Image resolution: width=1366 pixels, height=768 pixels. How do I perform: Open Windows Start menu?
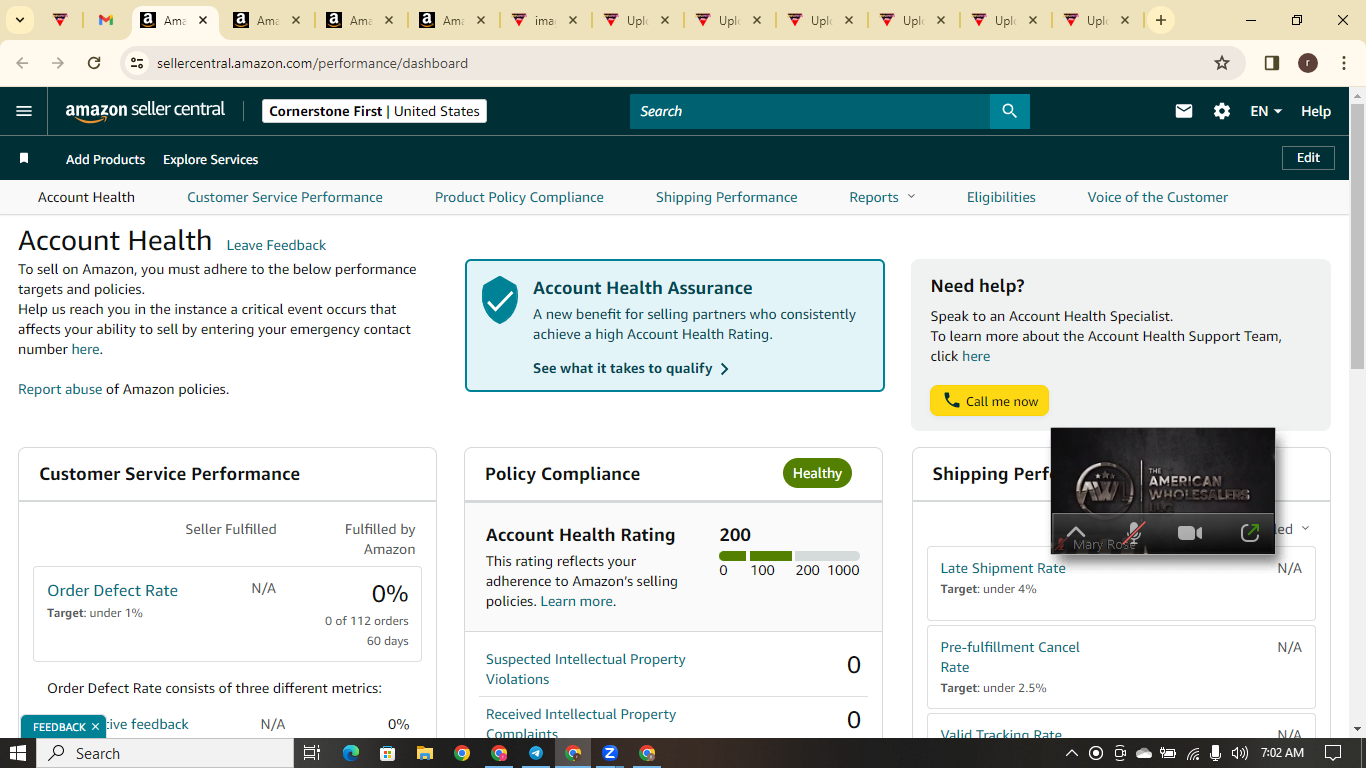pos(18,753)
